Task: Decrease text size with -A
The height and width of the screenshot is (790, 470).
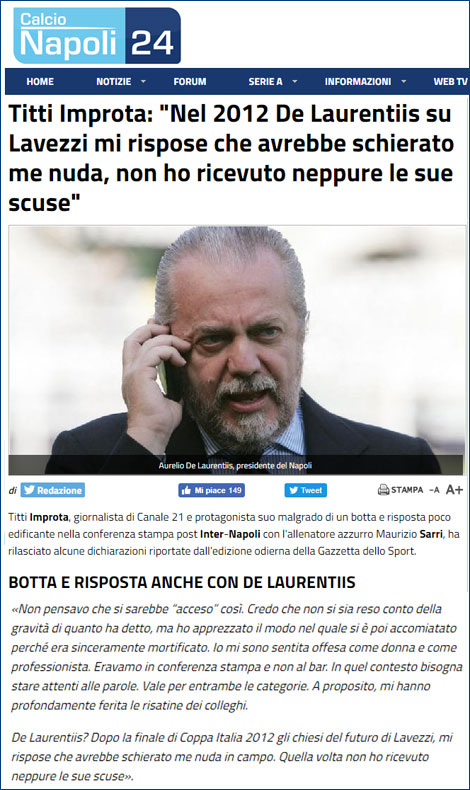Action: 434,490
